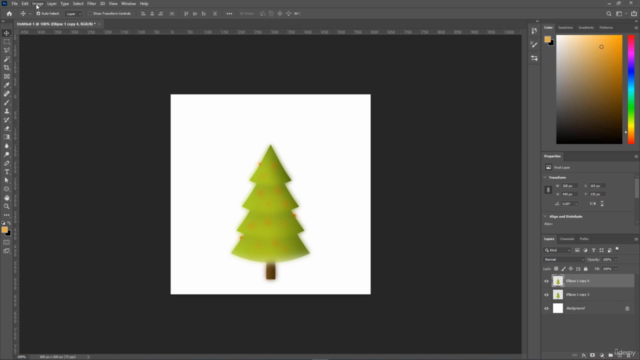The height and width of the screenshot is (360, 640).
Task: Select the Move tool in the toolbox
Action: [7, 33]
